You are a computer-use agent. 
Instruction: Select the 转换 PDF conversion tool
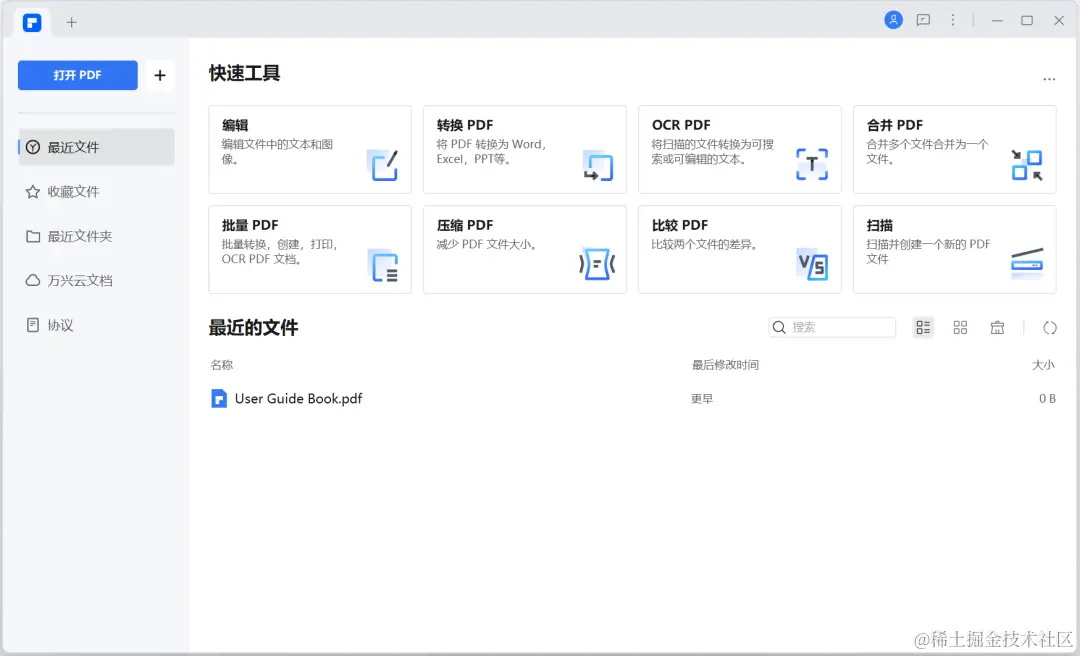[x=524, y=149]
